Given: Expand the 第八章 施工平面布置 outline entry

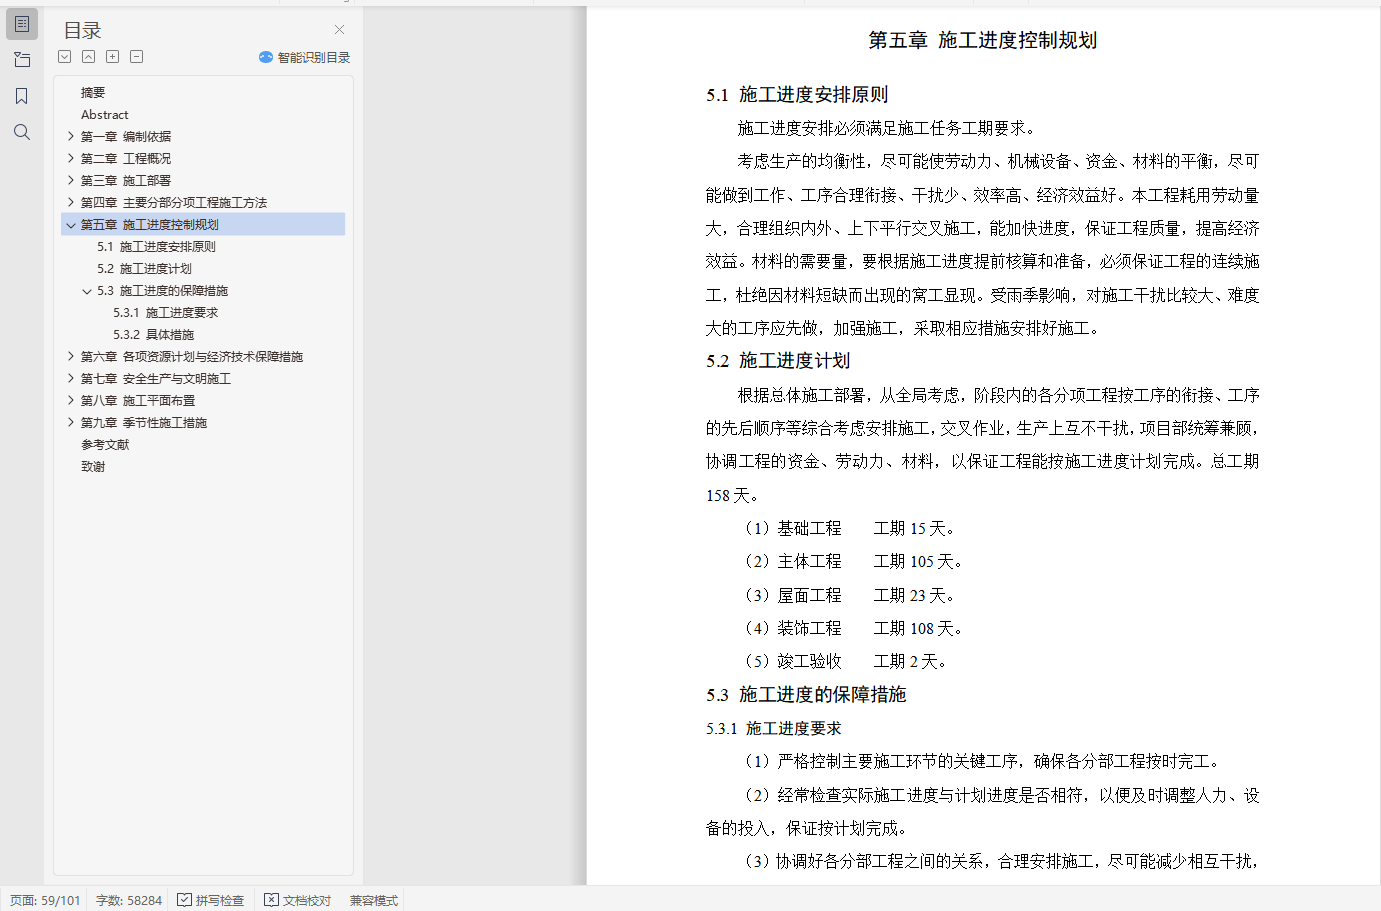Looking at the screenshot, I should 71,400.
